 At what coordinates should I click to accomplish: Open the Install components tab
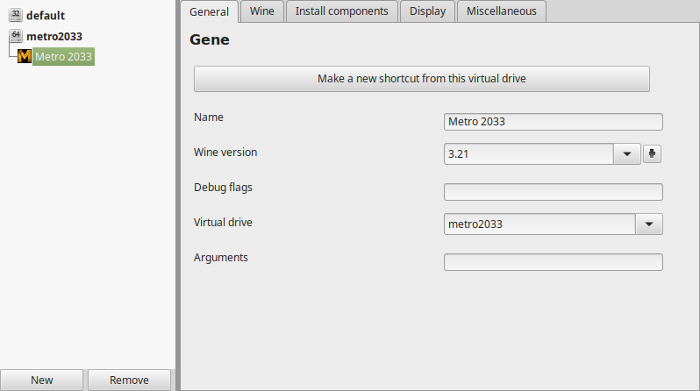coord(342,11)
